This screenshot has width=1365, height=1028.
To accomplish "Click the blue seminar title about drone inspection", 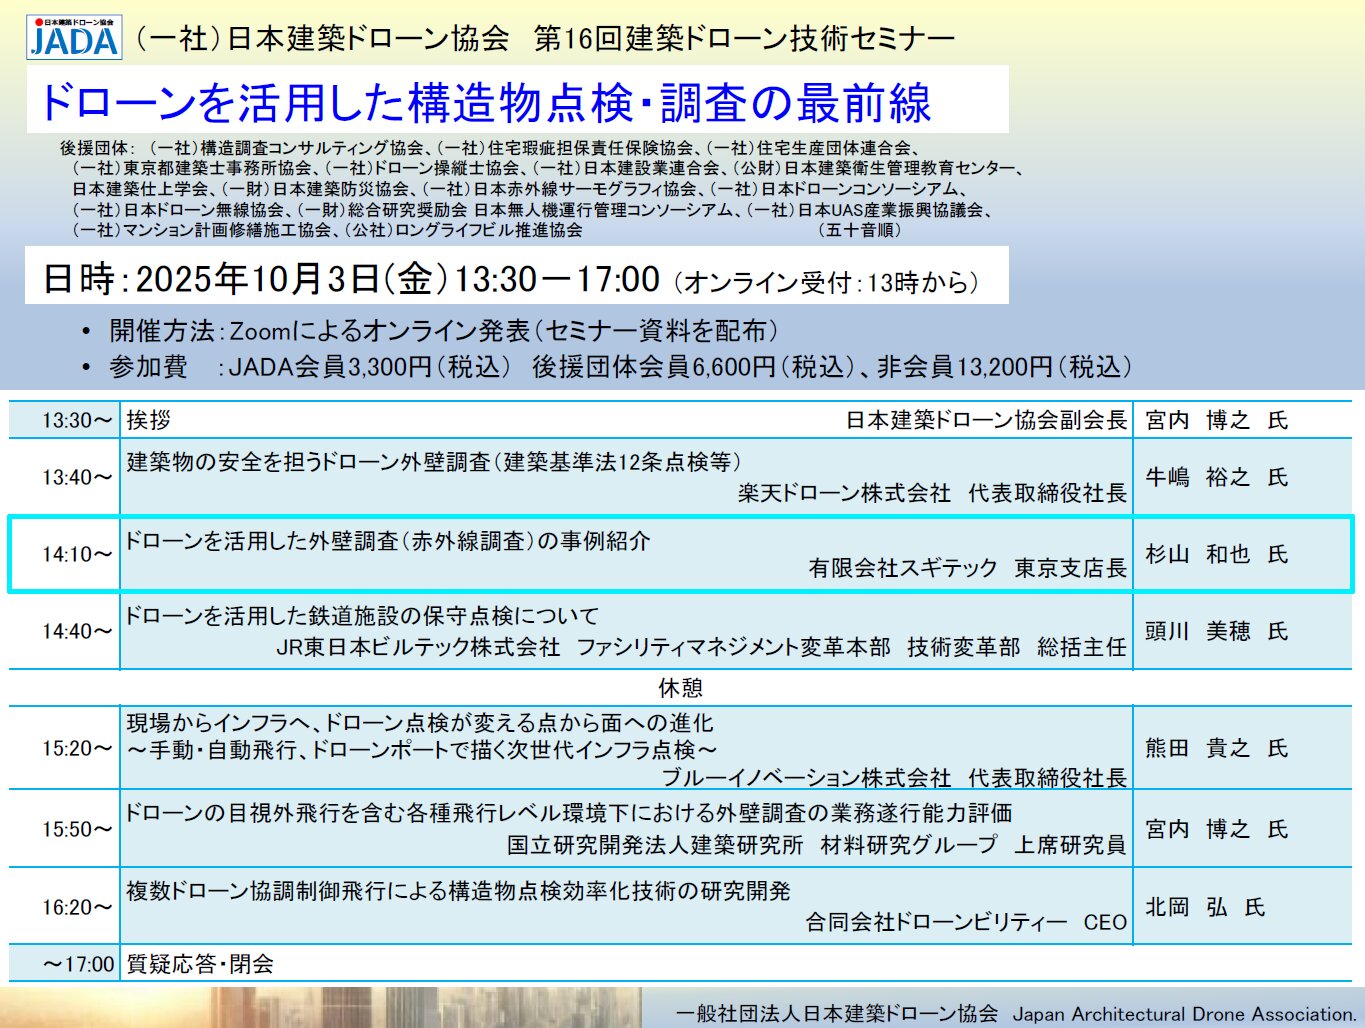I will click(485, 102).
